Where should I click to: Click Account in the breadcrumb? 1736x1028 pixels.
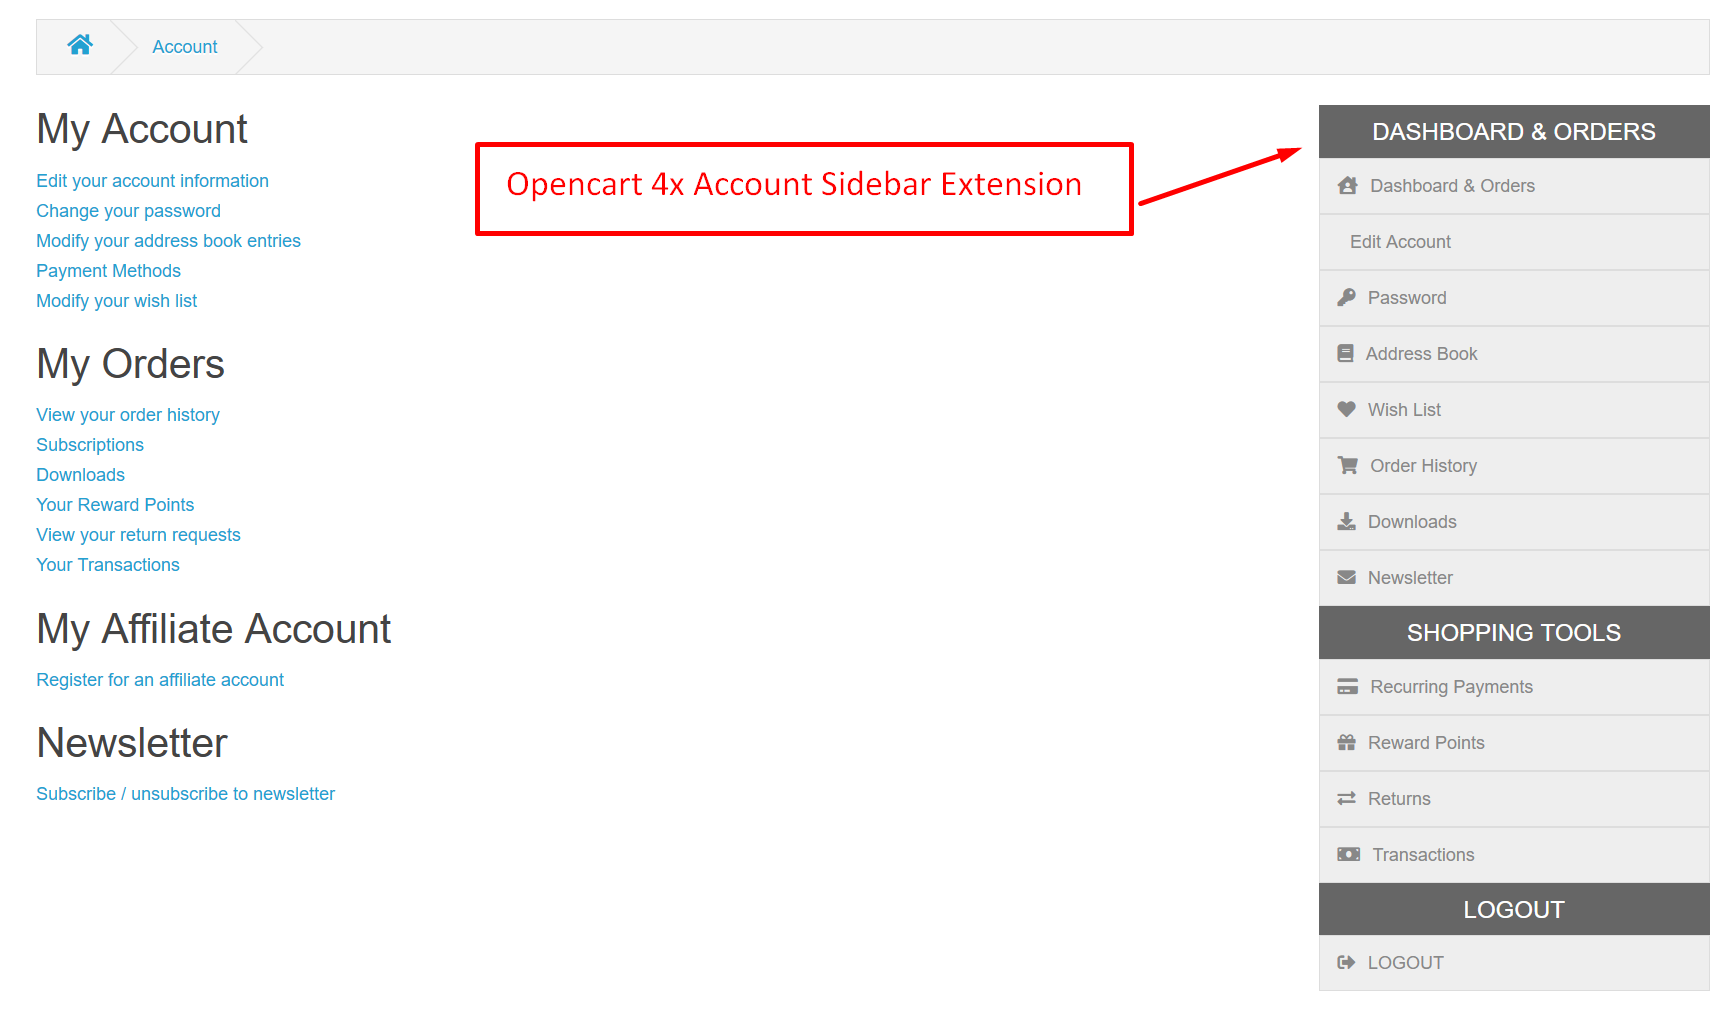click(184, 47)
